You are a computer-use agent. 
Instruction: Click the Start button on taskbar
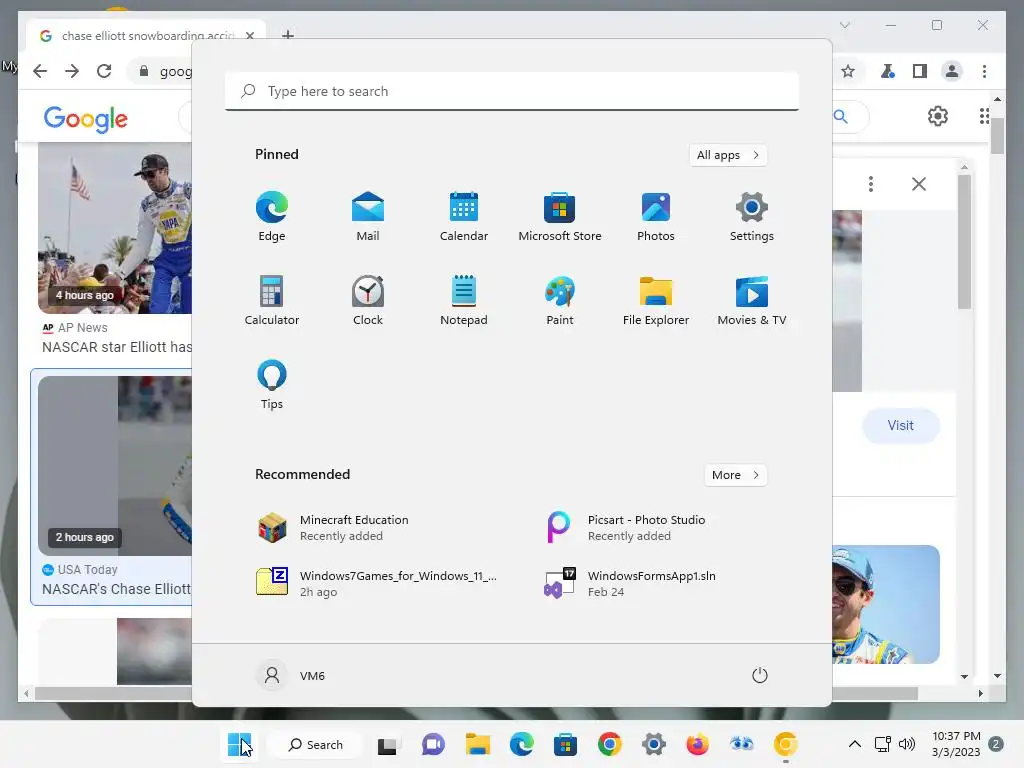click(x=239, y=744)
